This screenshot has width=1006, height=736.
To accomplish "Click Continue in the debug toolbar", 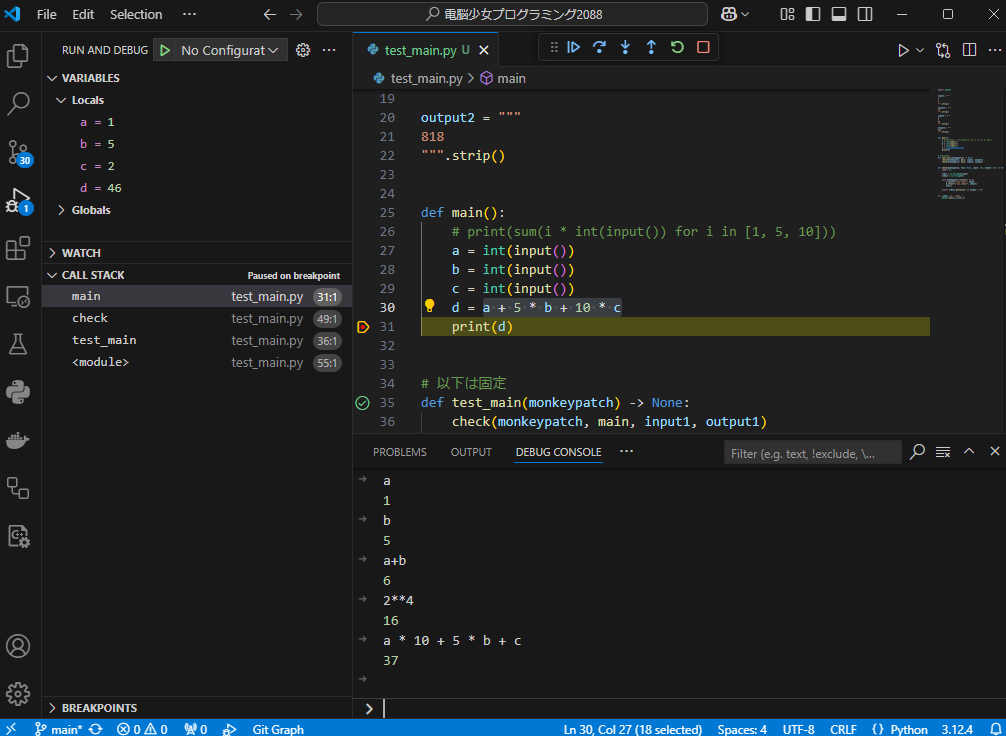I will (x=574, y=47).
